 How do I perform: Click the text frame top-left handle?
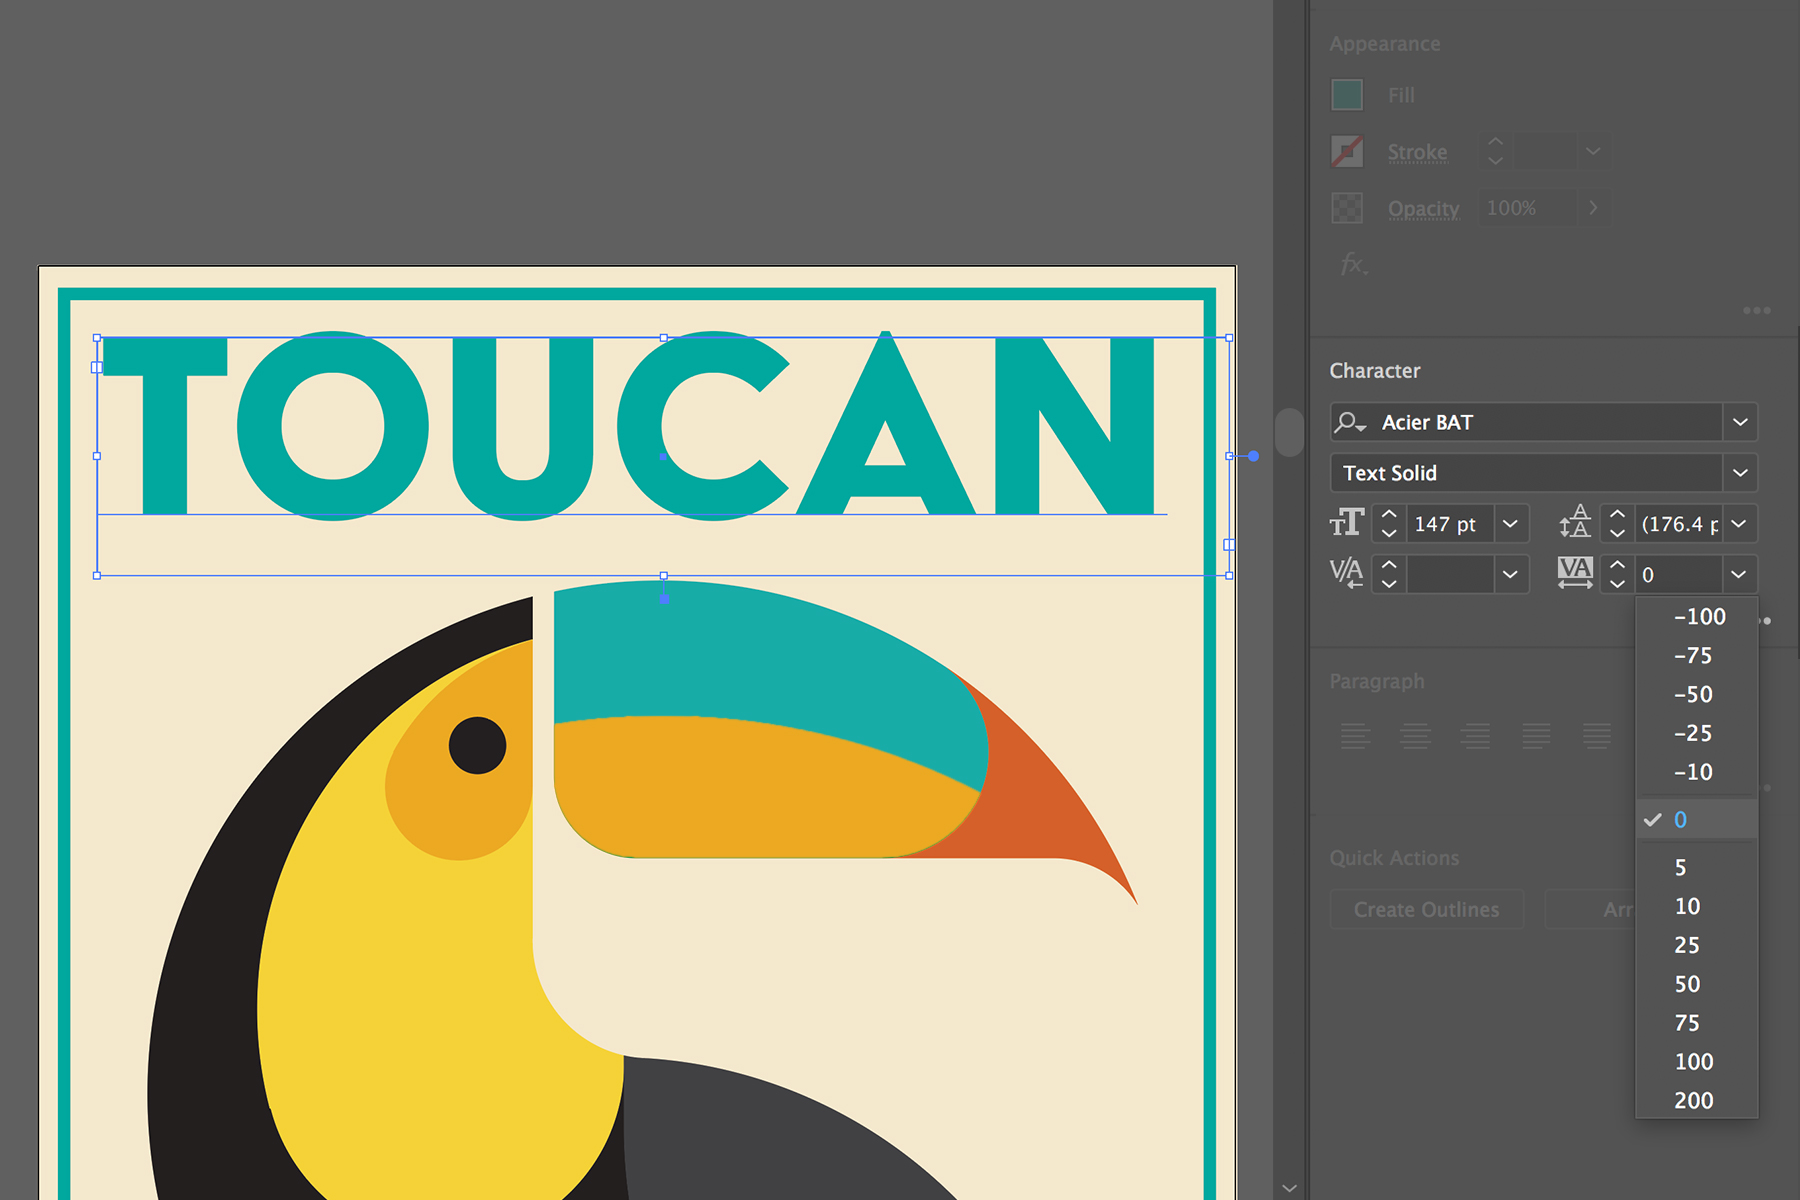click(97, 338)
